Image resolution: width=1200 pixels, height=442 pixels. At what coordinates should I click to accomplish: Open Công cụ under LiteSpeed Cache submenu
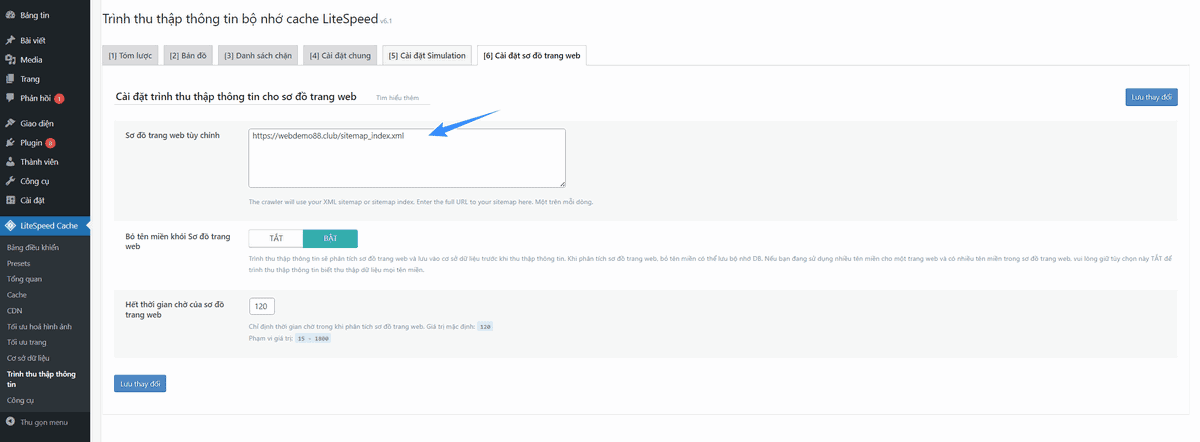tap(20, 399)
